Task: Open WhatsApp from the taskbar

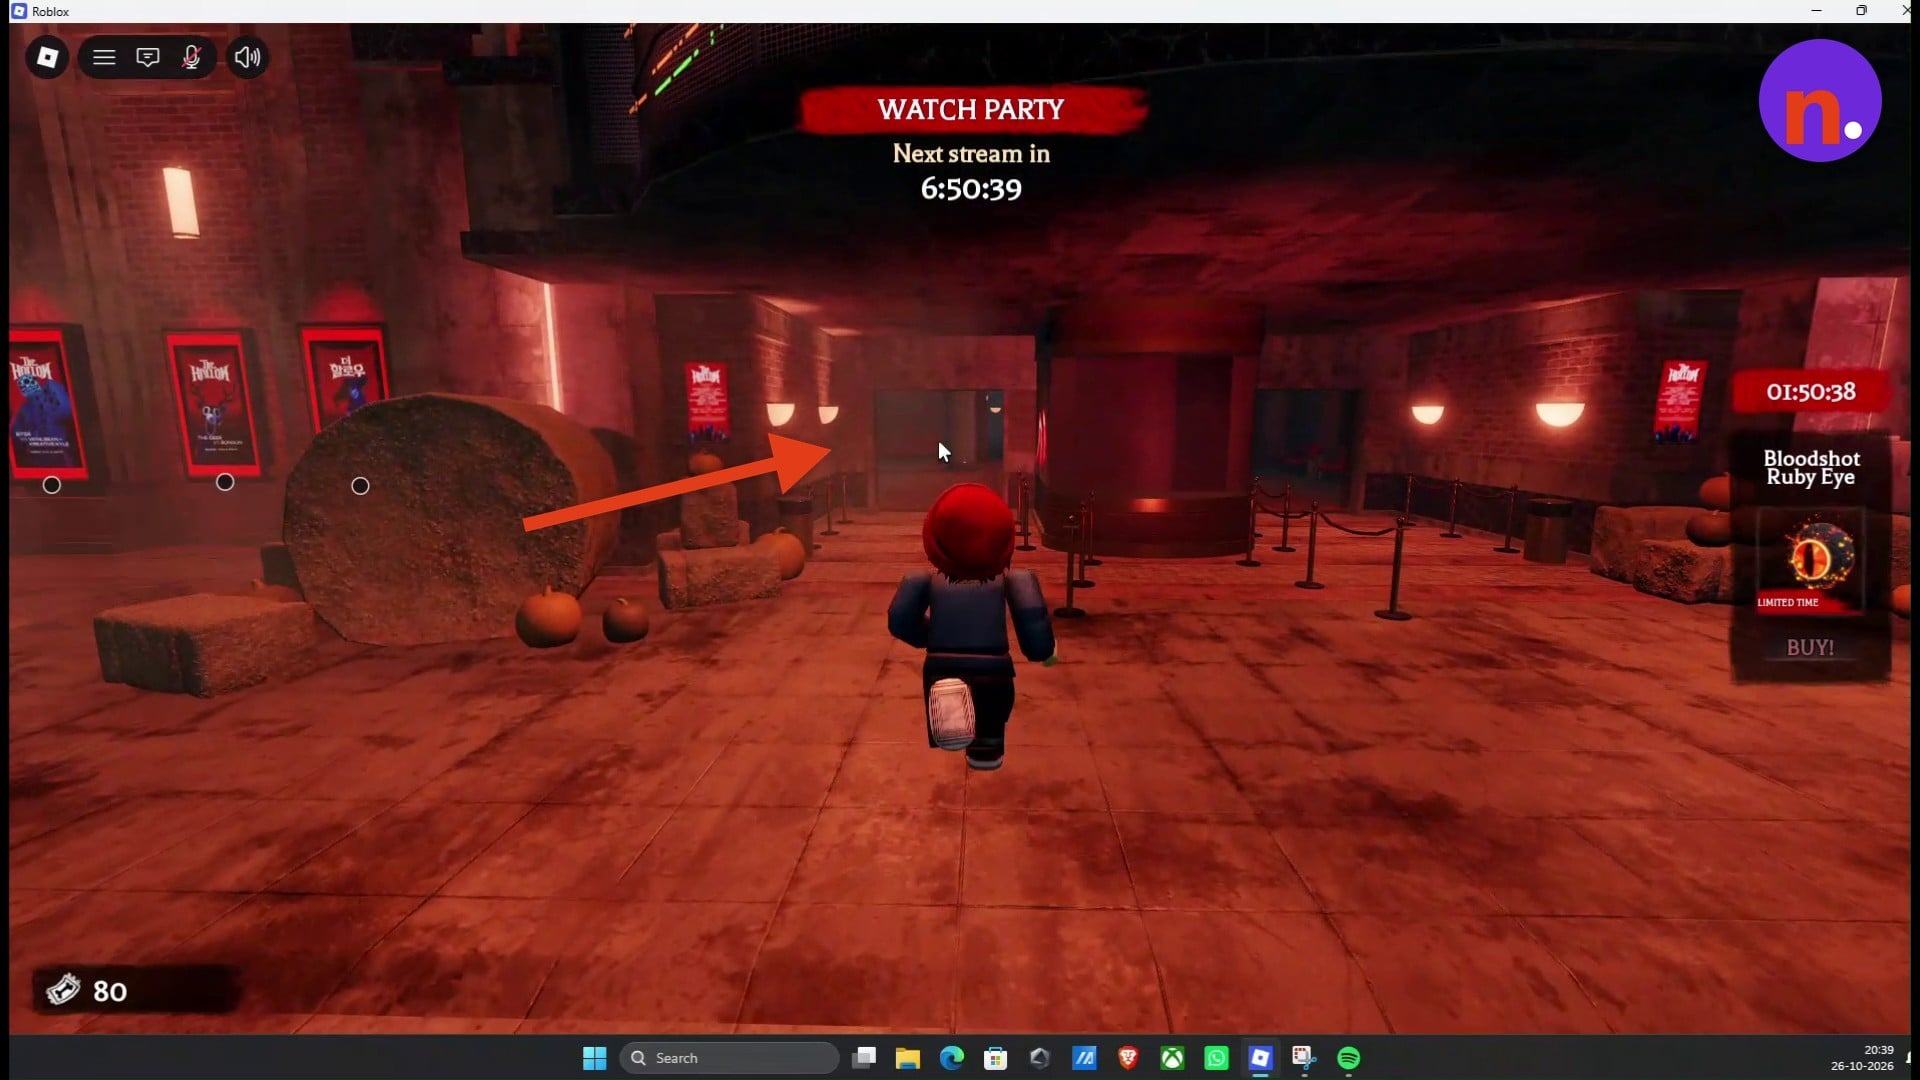Action: click(1216, 1058)
